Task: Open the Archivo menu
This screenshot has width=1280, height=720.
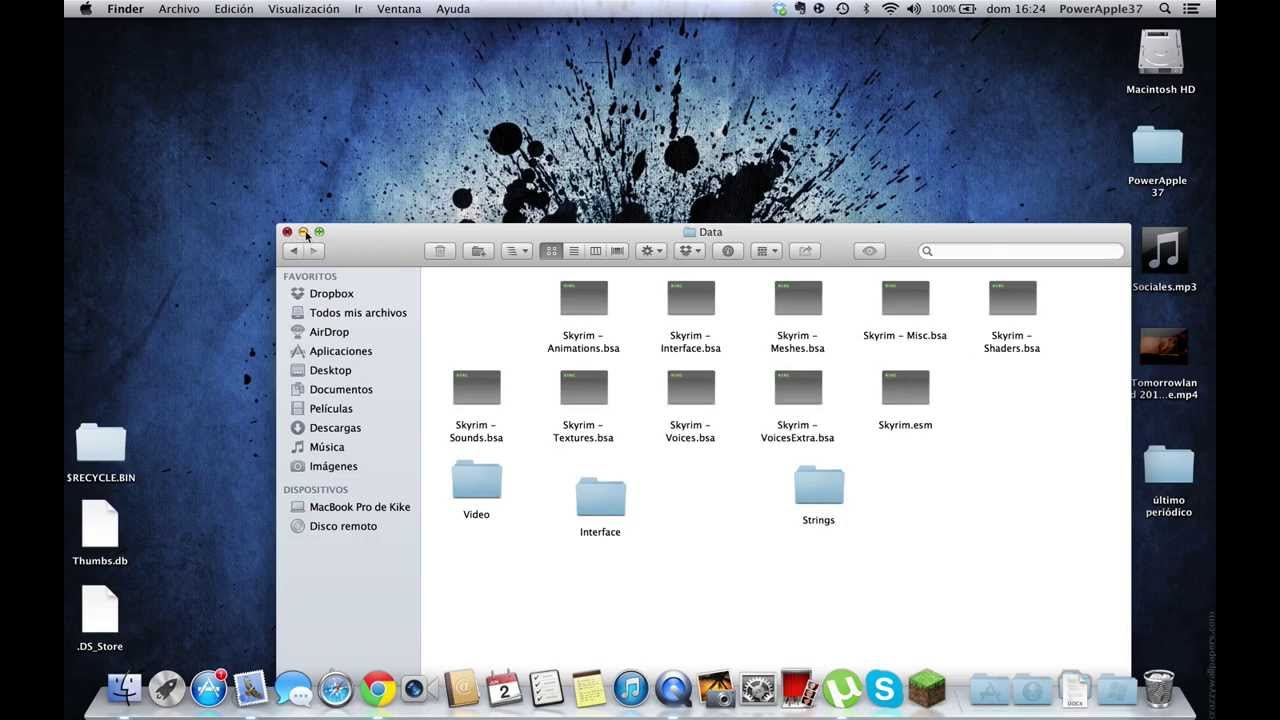Action: coord(179,9)
